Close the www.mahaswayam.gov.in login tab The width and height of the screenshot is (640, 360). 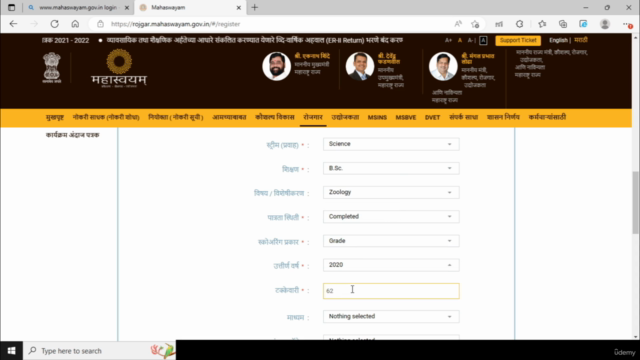click(x=127, y=7)
